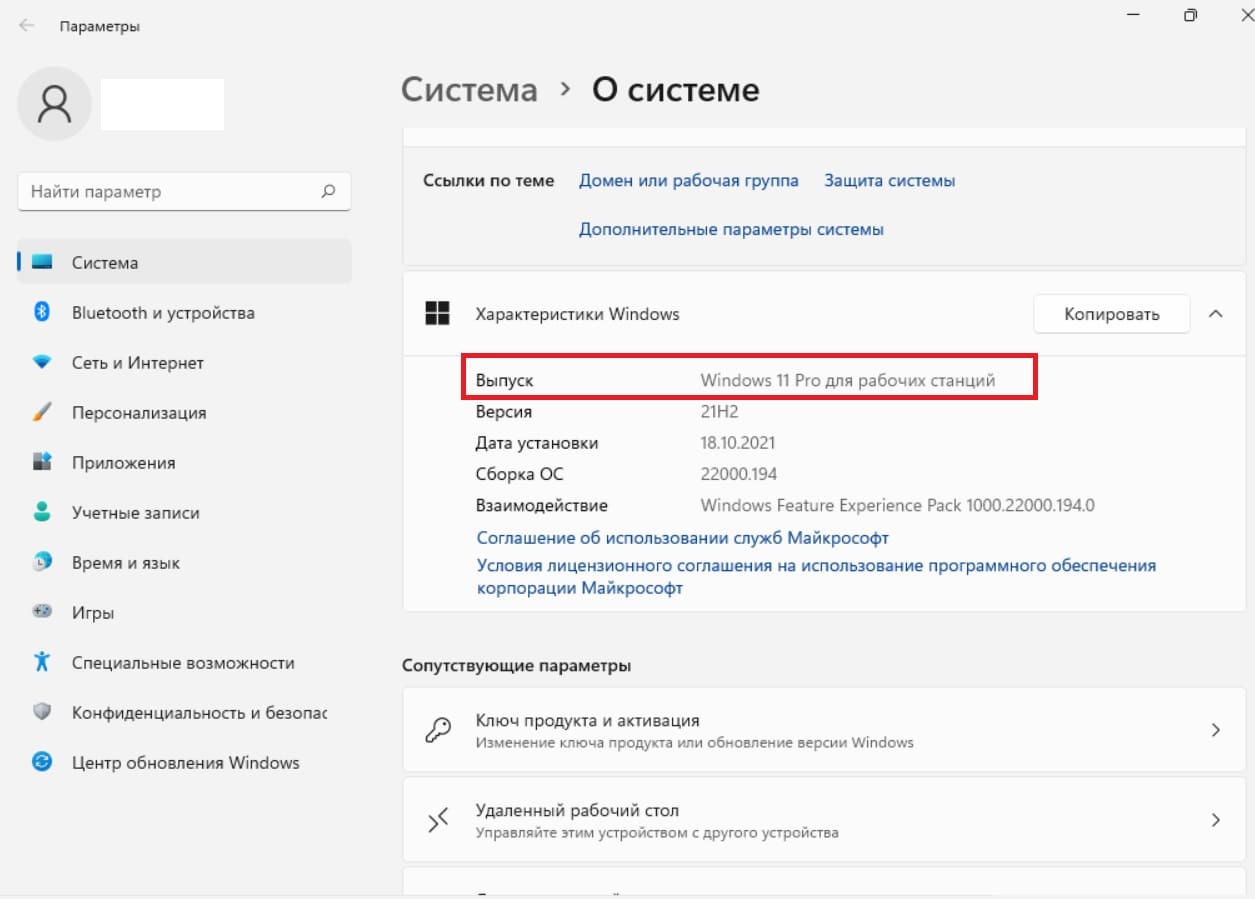Click the Bluetooth icon in sidebar
The width and height of the screenshot is (1255, 899).
(x=42, y=312)
